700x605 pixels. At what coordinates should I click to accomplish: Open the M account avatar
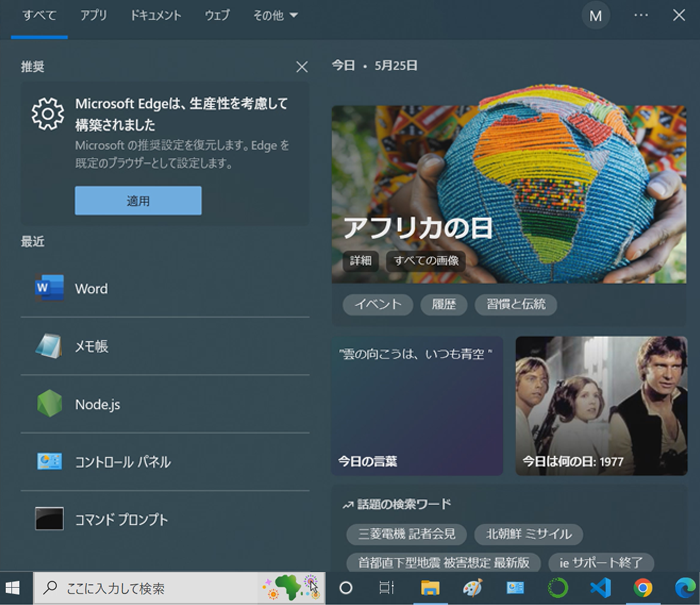[596, 16]
